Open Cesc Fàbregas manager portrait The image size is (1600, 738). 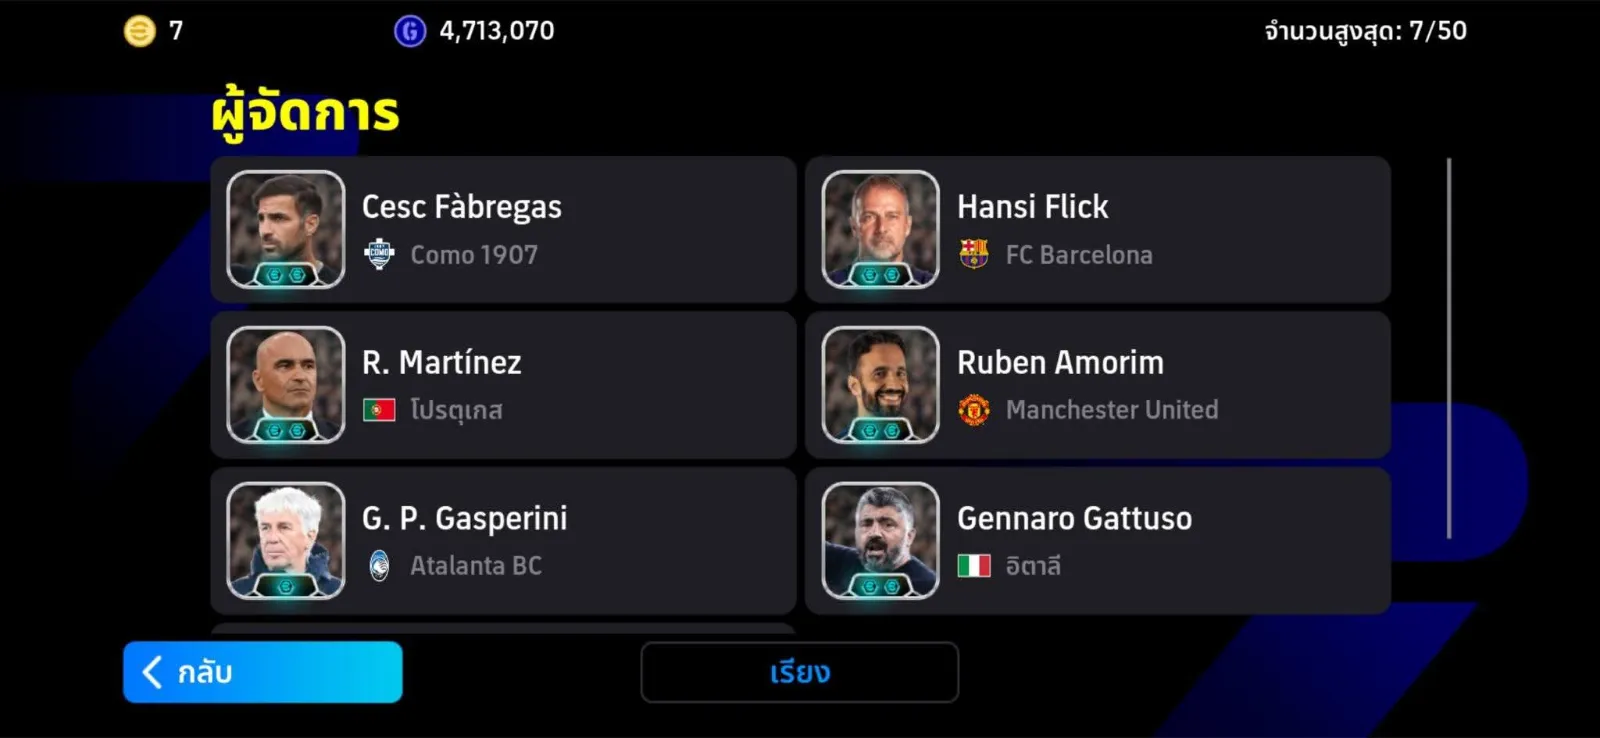[x=286, y=230]
